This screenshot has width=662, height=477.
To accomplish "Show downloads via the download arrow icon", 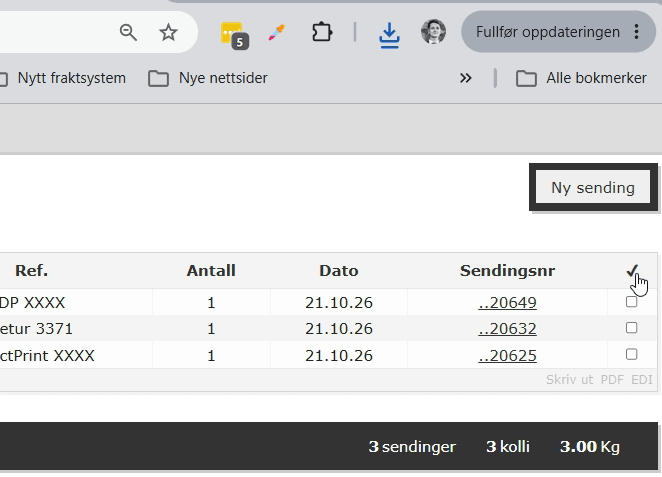I will pyautogui.click(x=389, y=35).
